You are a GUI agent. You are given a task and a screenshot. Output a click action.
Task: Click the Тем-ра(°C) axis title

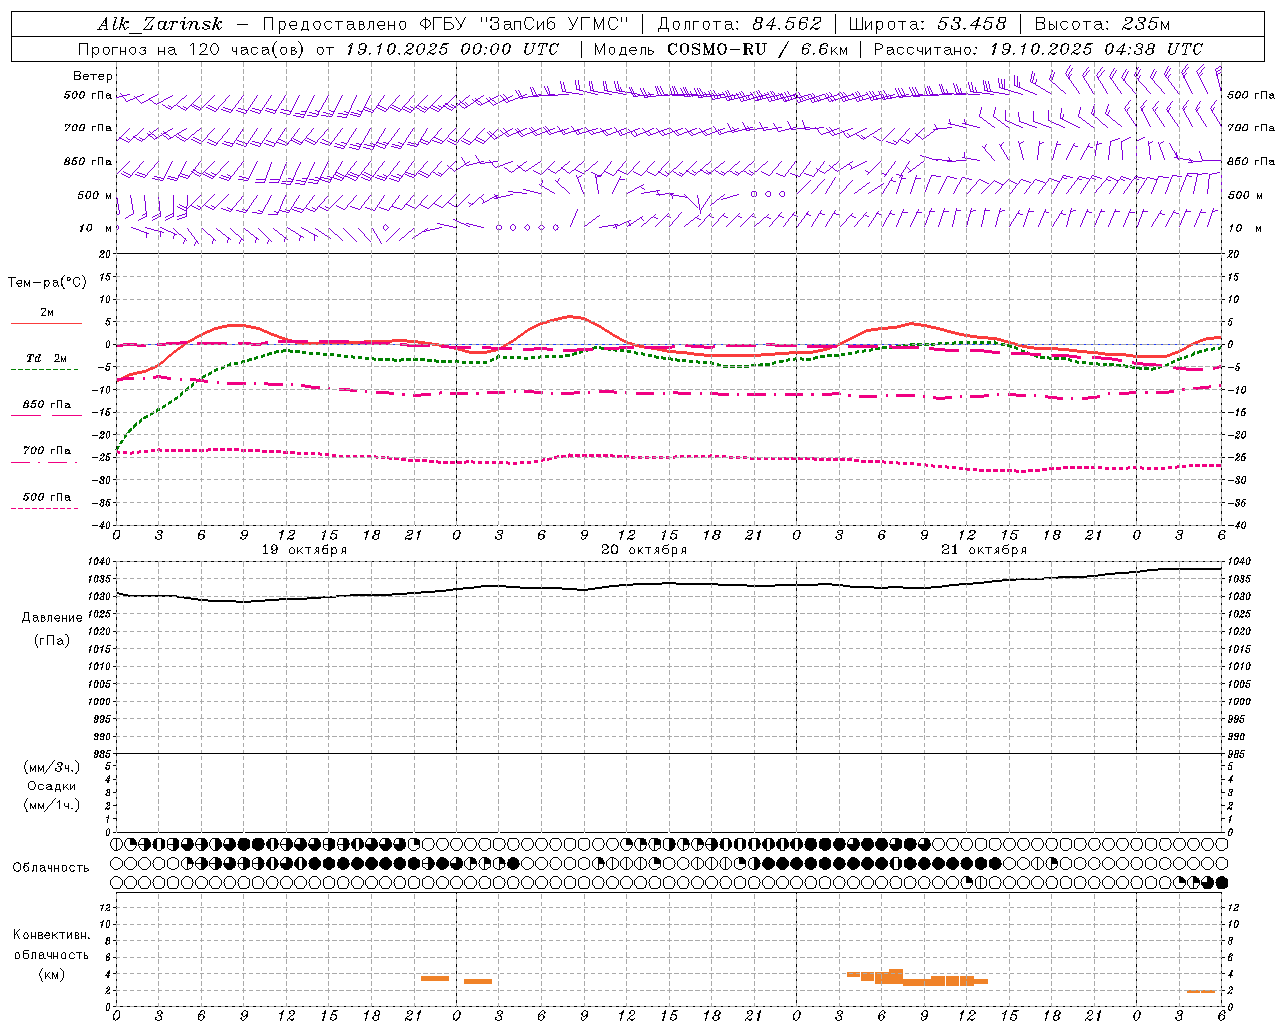click(x=47, y=283)
